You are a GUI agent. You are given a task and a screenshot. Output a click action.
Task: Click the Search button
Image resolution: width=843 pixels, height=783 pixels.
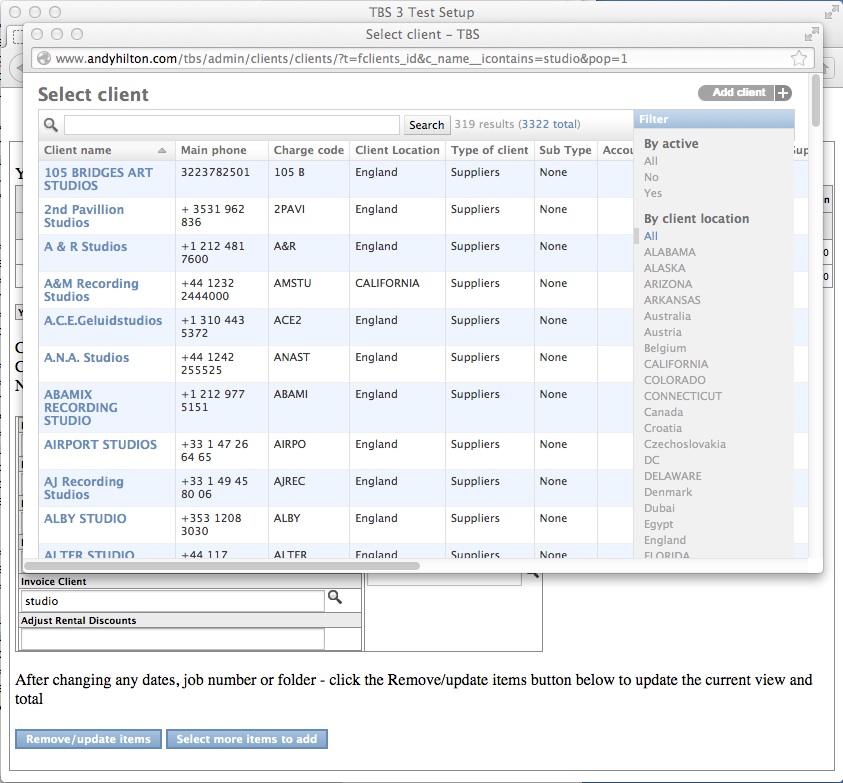tap(426, 125)
